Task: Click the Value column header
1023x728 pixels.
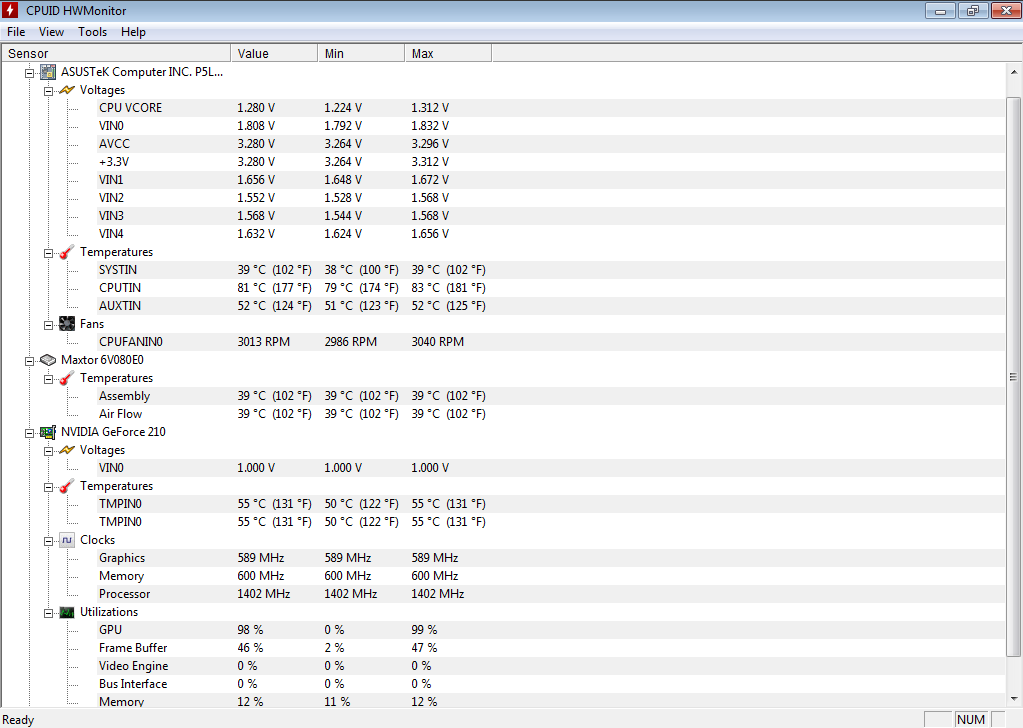Action: [x=274, y=53]
